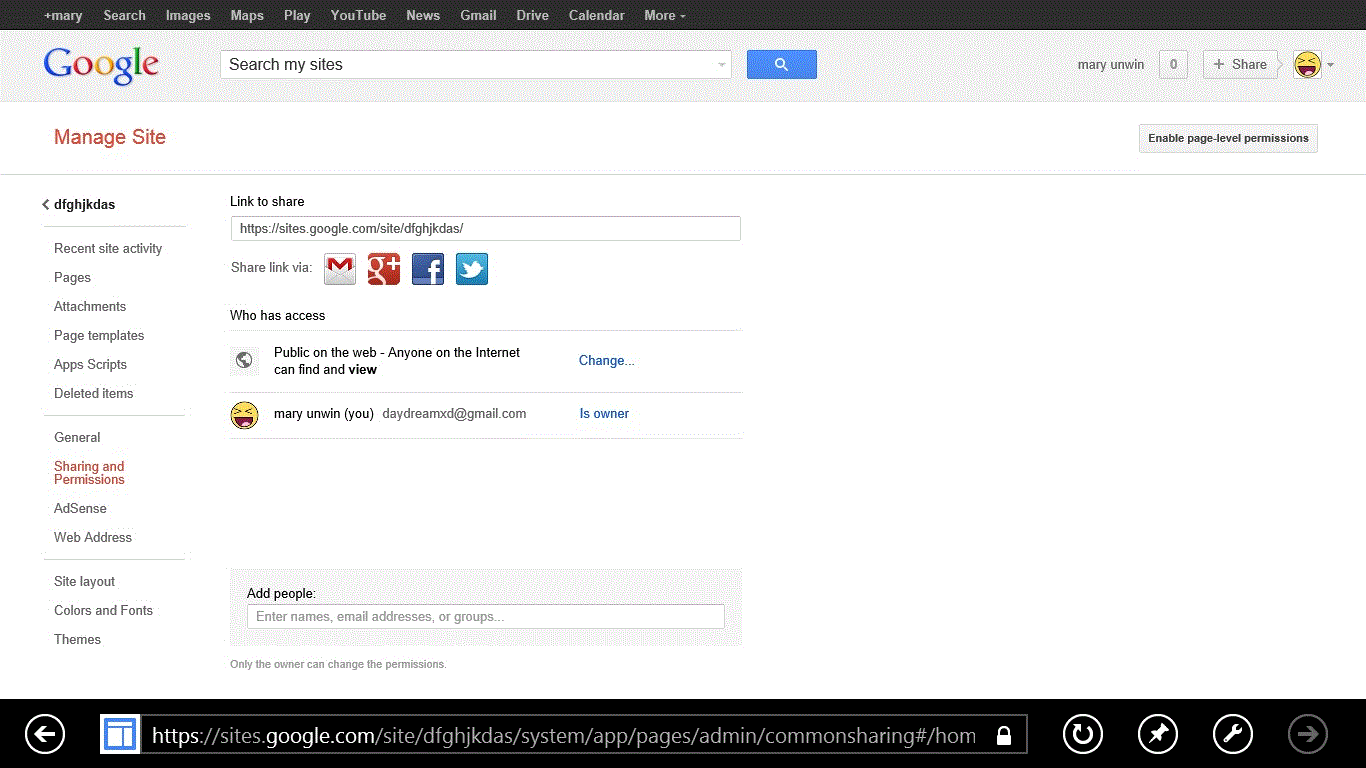Open Apps Scripts in sidebar
This screenshot has height=768, width=1366.
pos(90,364)
